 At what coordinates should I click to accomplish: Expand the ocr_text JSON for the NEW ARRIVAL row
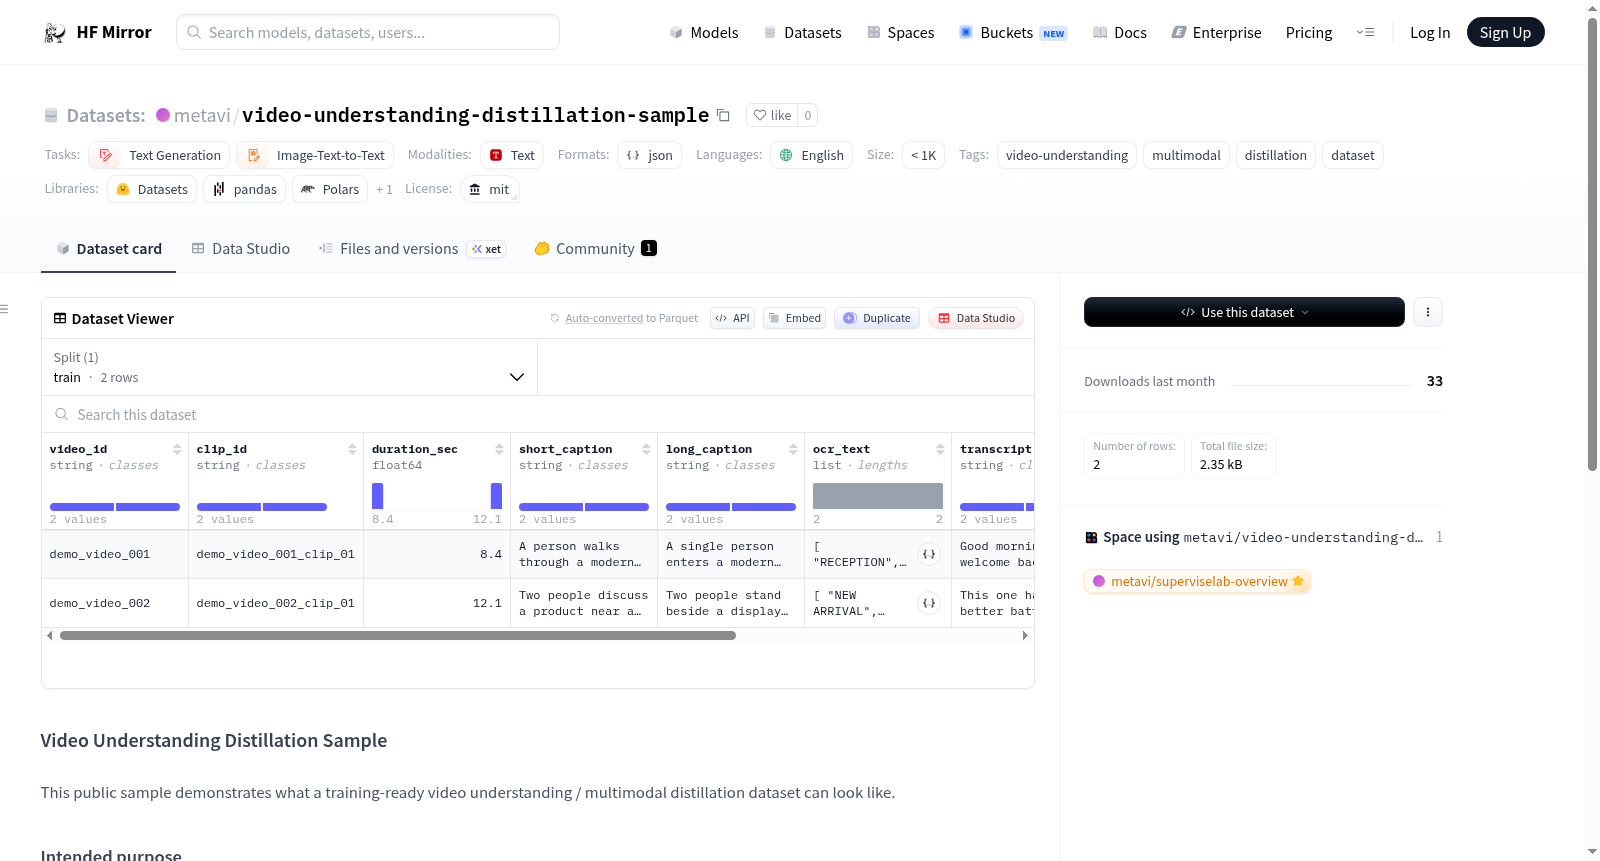click(929, 603)
